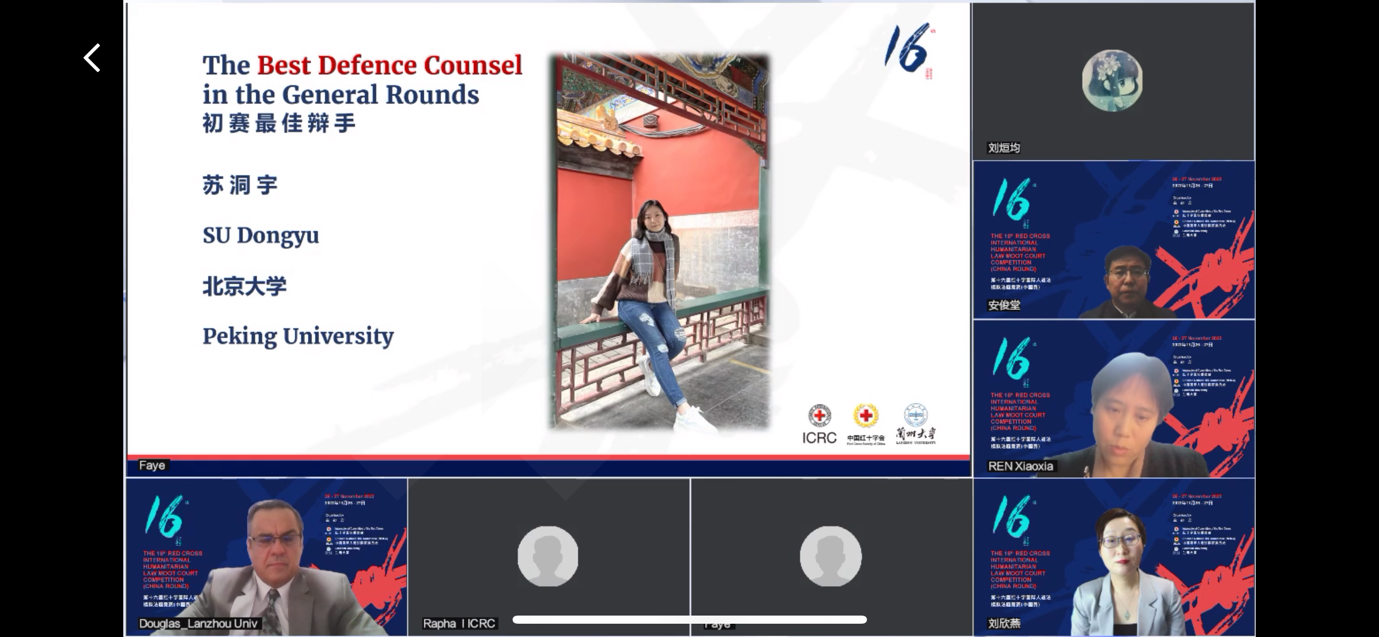Image resolution: width=1379 pixels, height=637 pixels.
Task: Tap the back arrow to leave view
Action: tap(92, 58)
